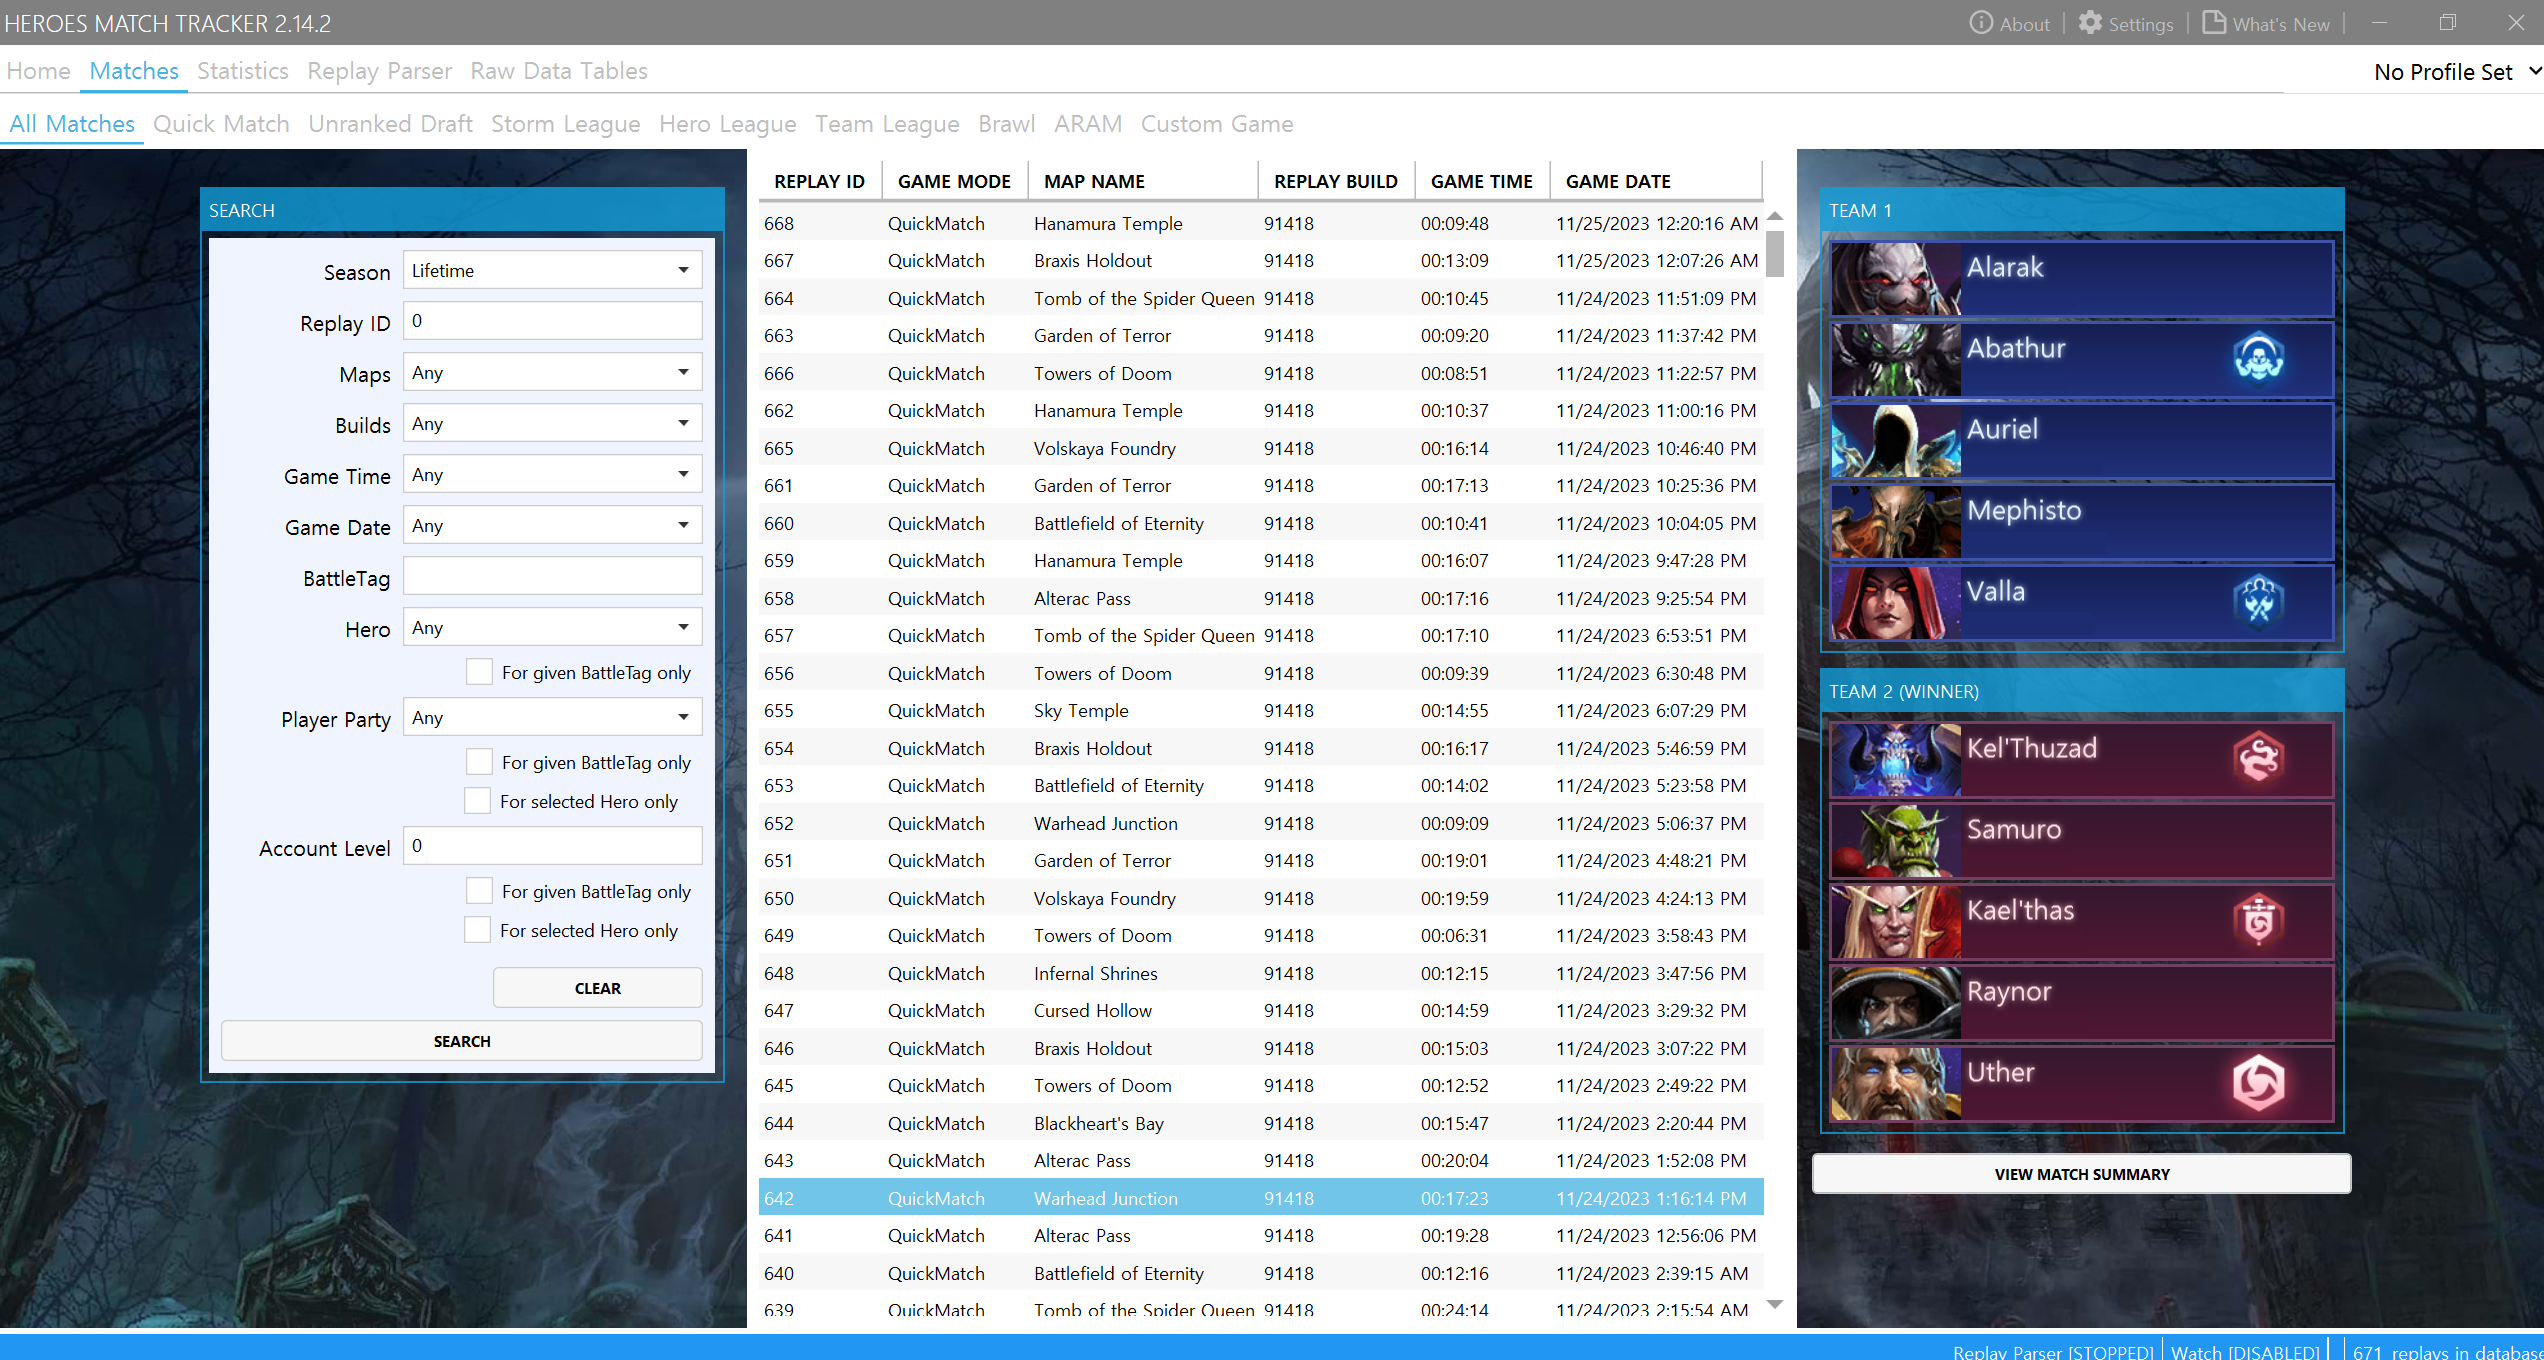Open the About info icon
Screen dimensions: 2544x1360
pos(1980,23)
